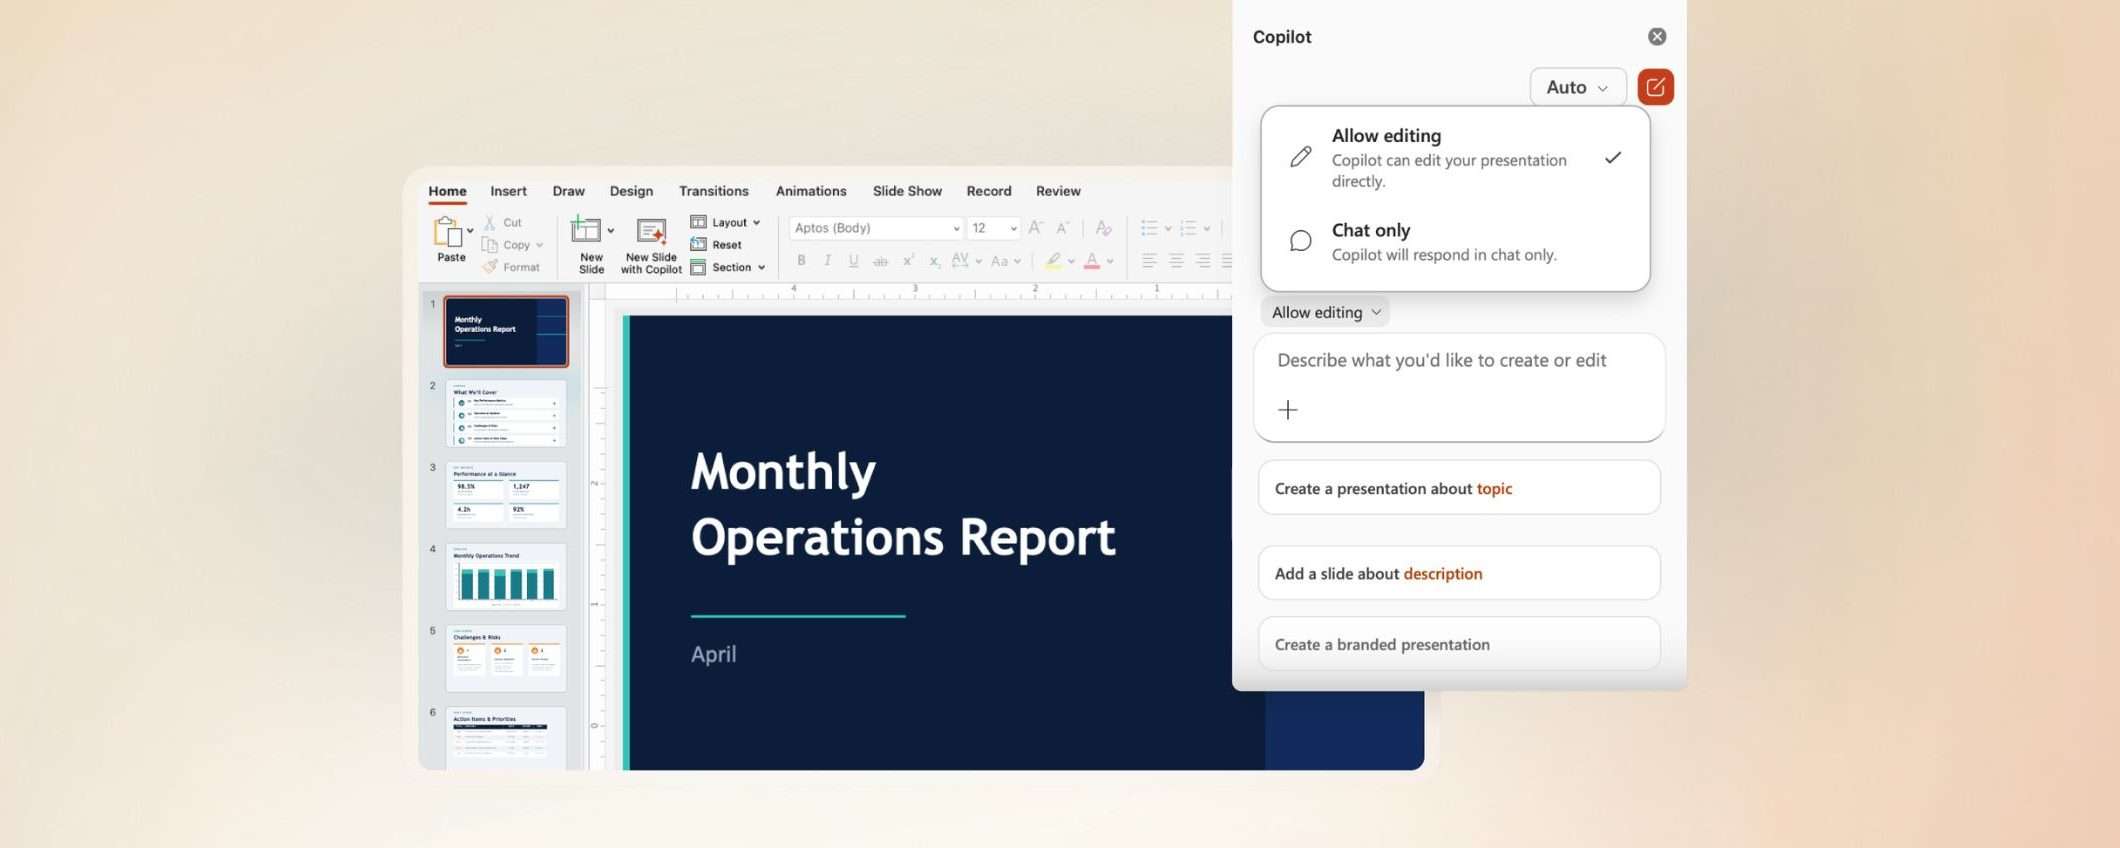This screenshot has width=2120, height=848.
Task: Select slide 4 Monthly Operations Trend thumbnail
Action: point(506,577)
